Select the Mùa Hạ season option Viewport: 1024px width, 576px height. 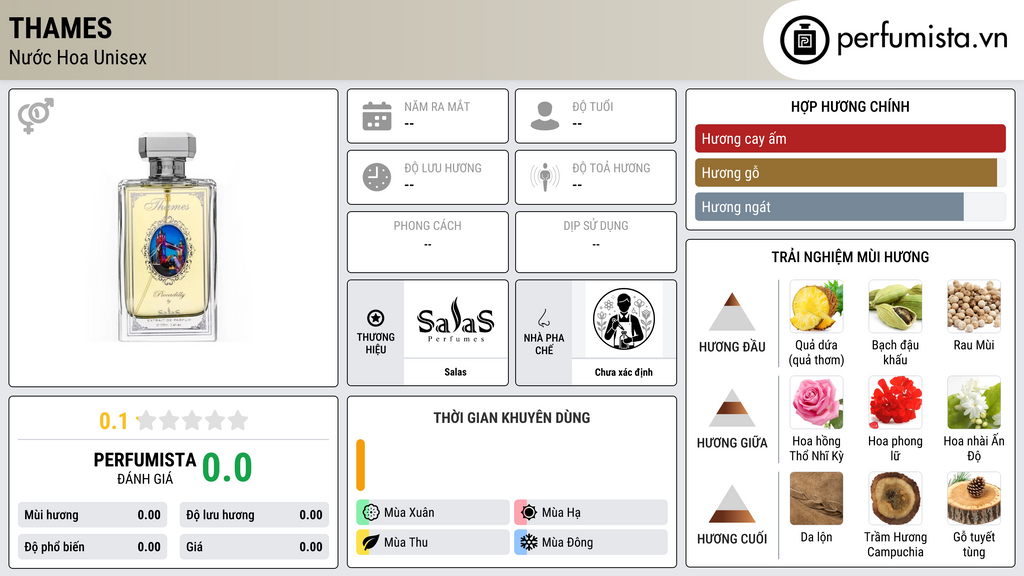coord(591,513)
